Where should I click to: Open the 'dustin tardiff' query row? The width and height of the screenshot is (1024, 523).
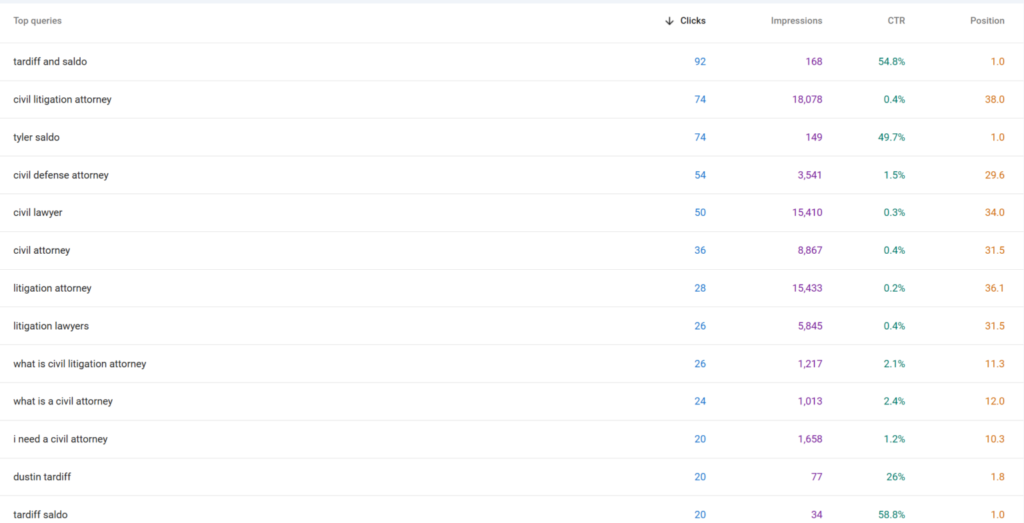tap(512, 477)
